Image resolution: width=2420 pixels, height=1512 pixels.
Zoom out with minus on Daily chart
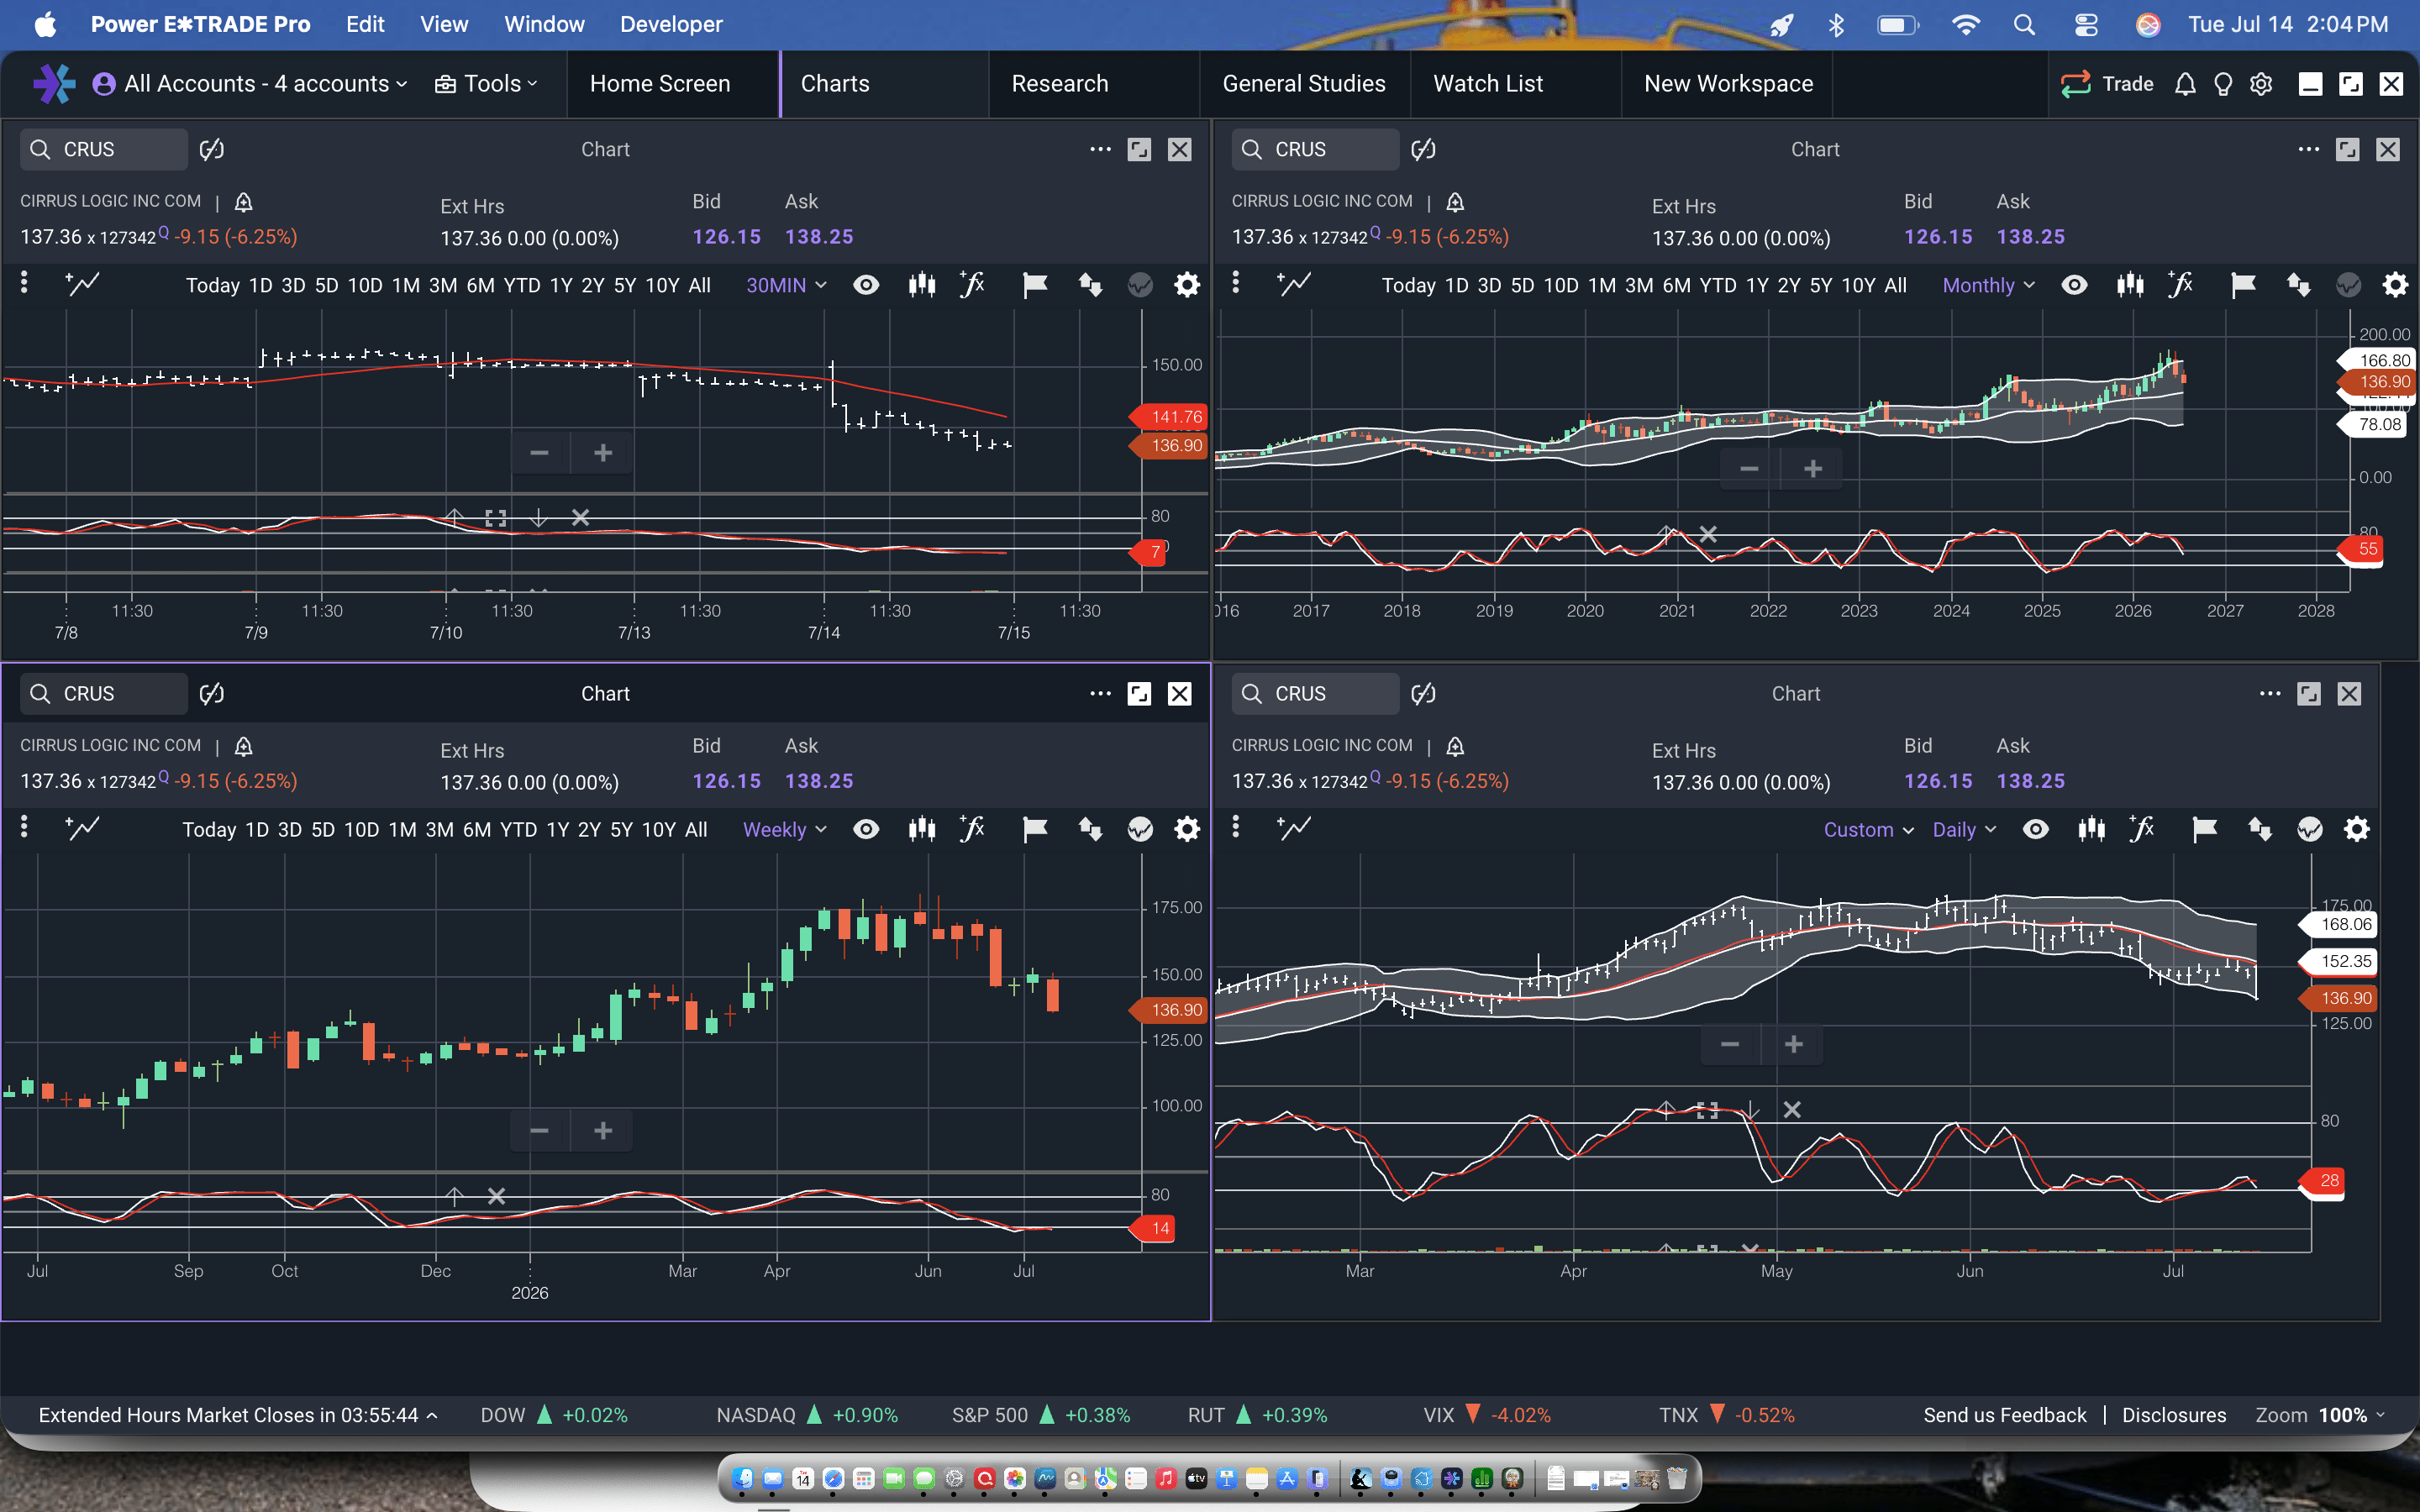tap(1730, 1045)
